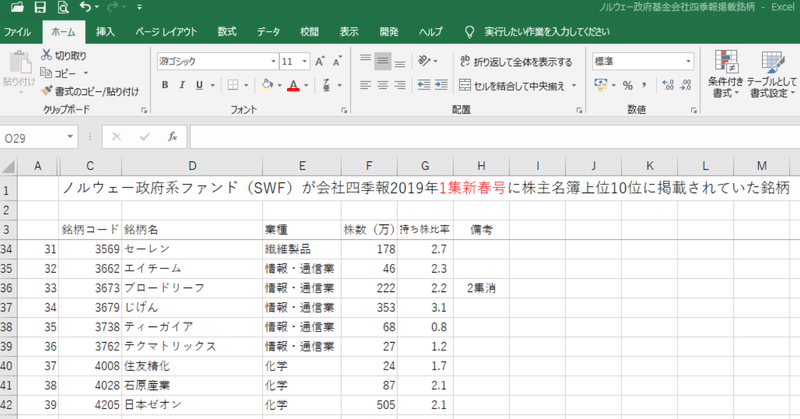Screen dimensions: 800x419
Task: Apply fill color with paint bucket
Action: tap(267, 85)
